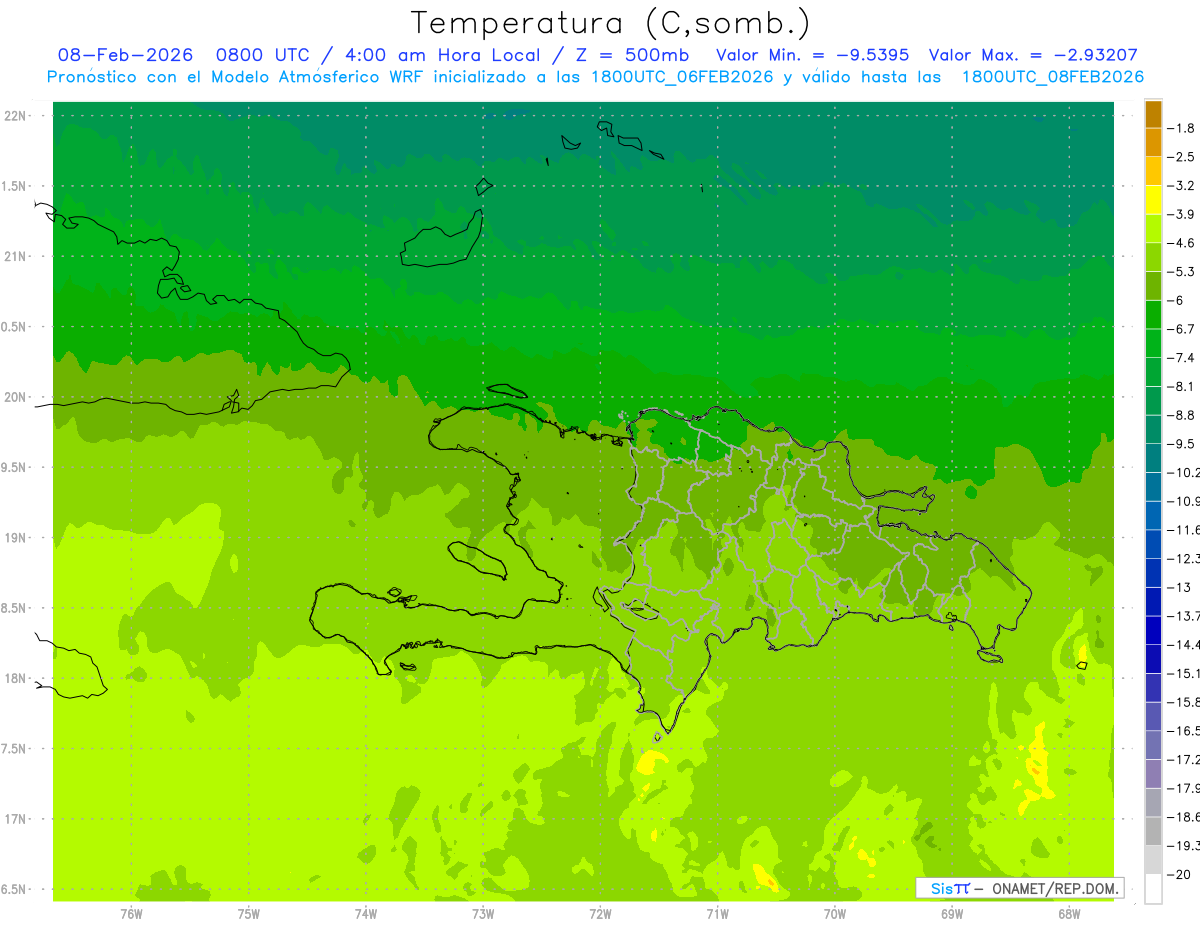The image size is (1200, 927).
Task: Click the forecast date '08-Feb-2026'
Action: click(125, 55)
